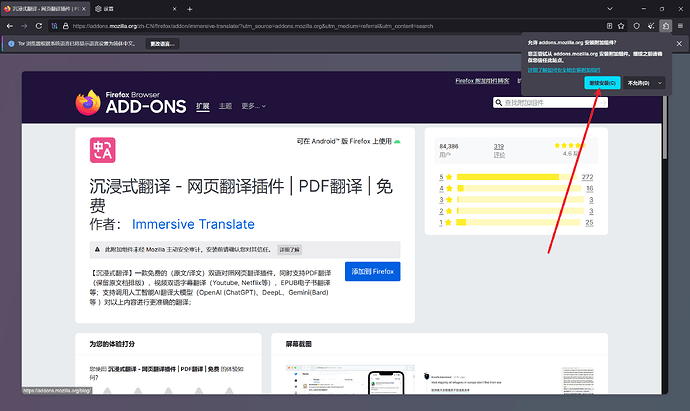Click the 添加到 Firefox button
This screenshot has height=411, width=690.
[x=372, y=272]
